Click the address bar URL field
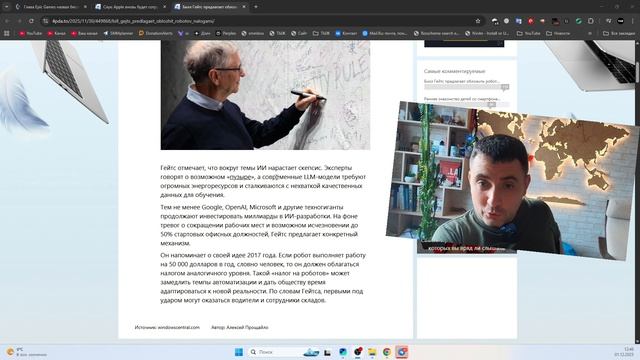The image size is (640, 360). [x=261, y=21]
